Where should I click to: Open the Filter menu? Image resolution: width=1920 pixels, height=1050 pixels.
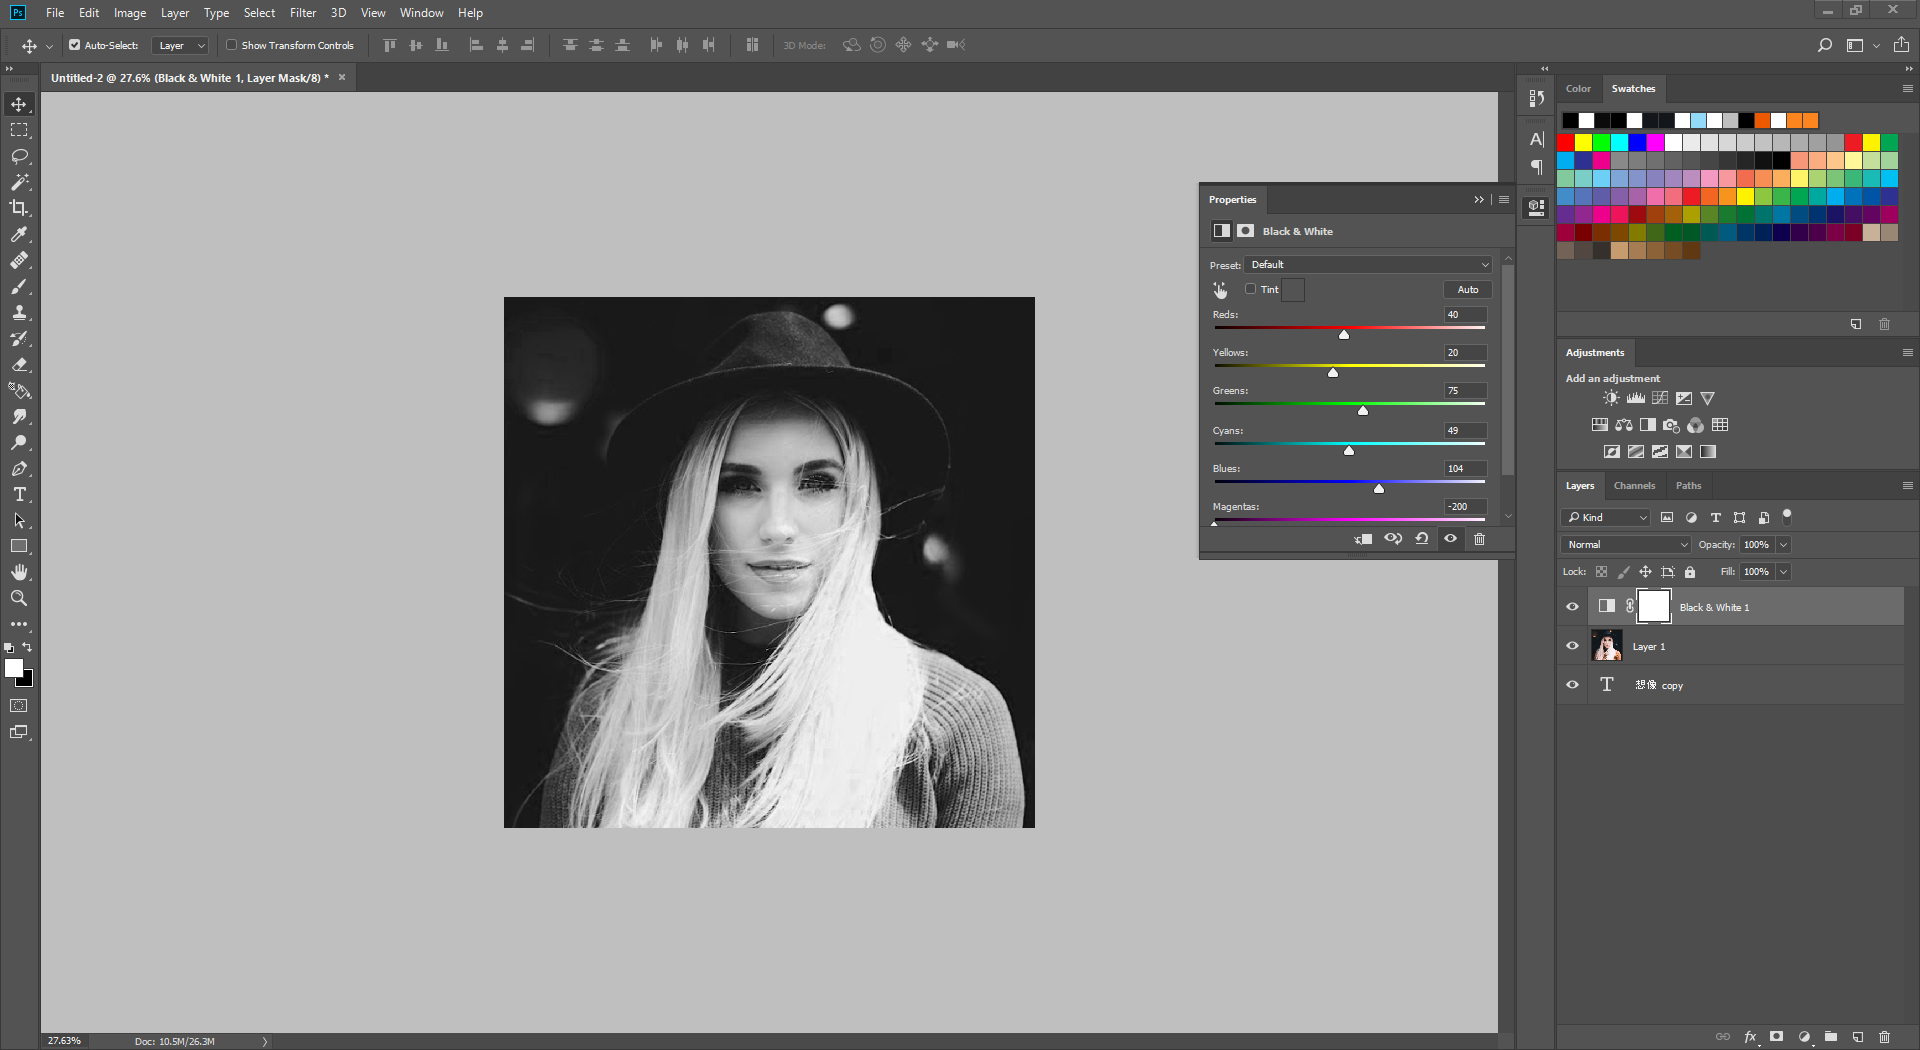click(303, 13)
